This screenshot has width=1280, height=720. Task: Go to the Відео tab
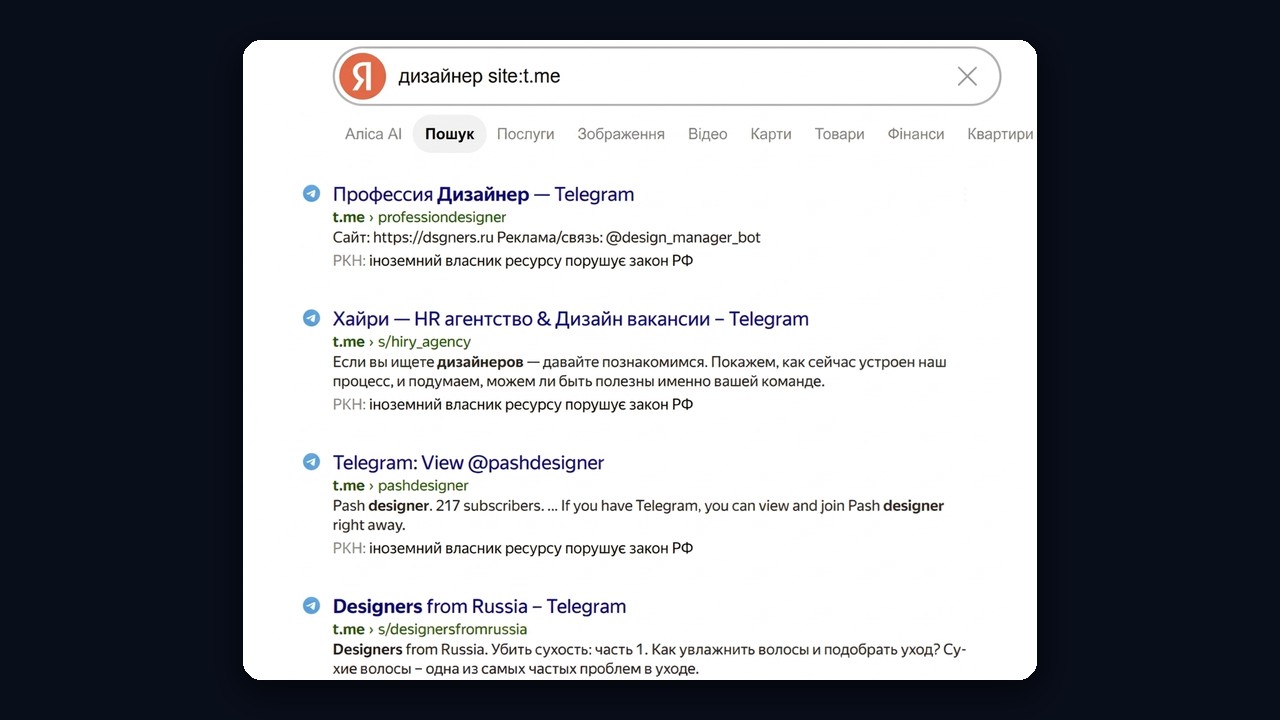[708, 134]
